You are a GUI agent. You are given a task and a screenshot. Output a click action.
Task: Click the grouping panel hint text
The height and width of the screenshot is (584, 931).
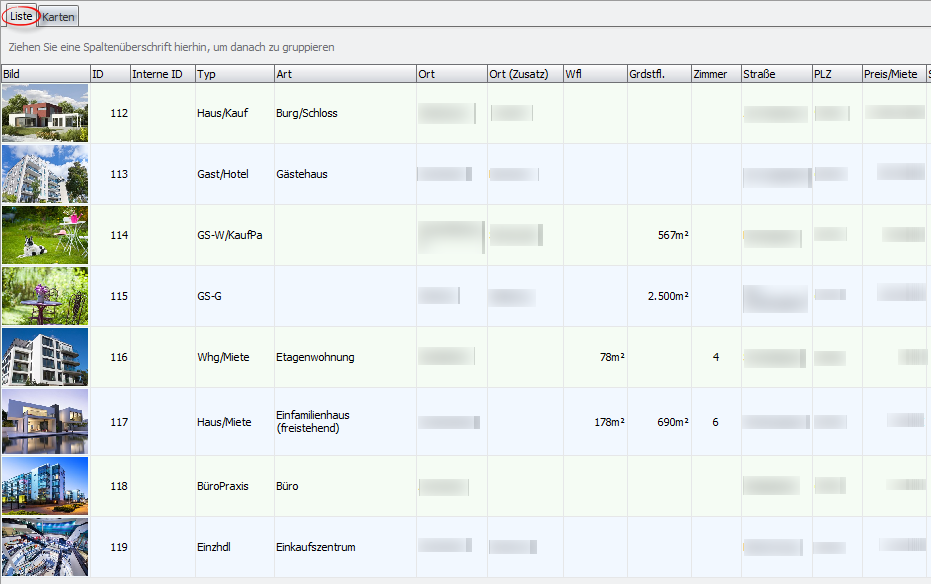tap(171, 47)
